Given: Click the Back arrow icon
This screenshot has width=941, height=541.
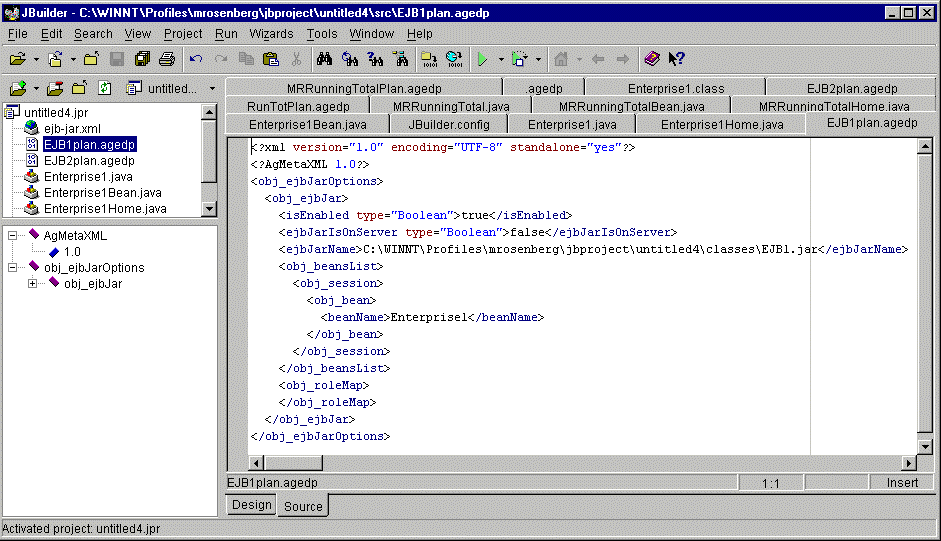Looking at the screenshot, I should (598, 59).
